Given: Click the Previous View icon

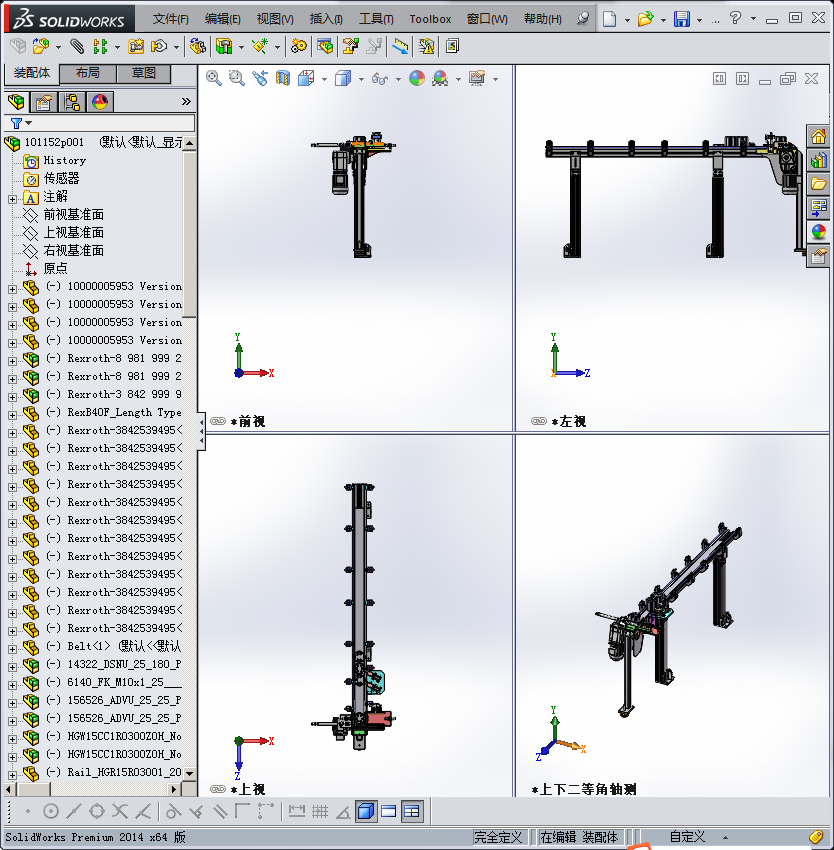Looking at the screenshot, I should pos(260,79).
